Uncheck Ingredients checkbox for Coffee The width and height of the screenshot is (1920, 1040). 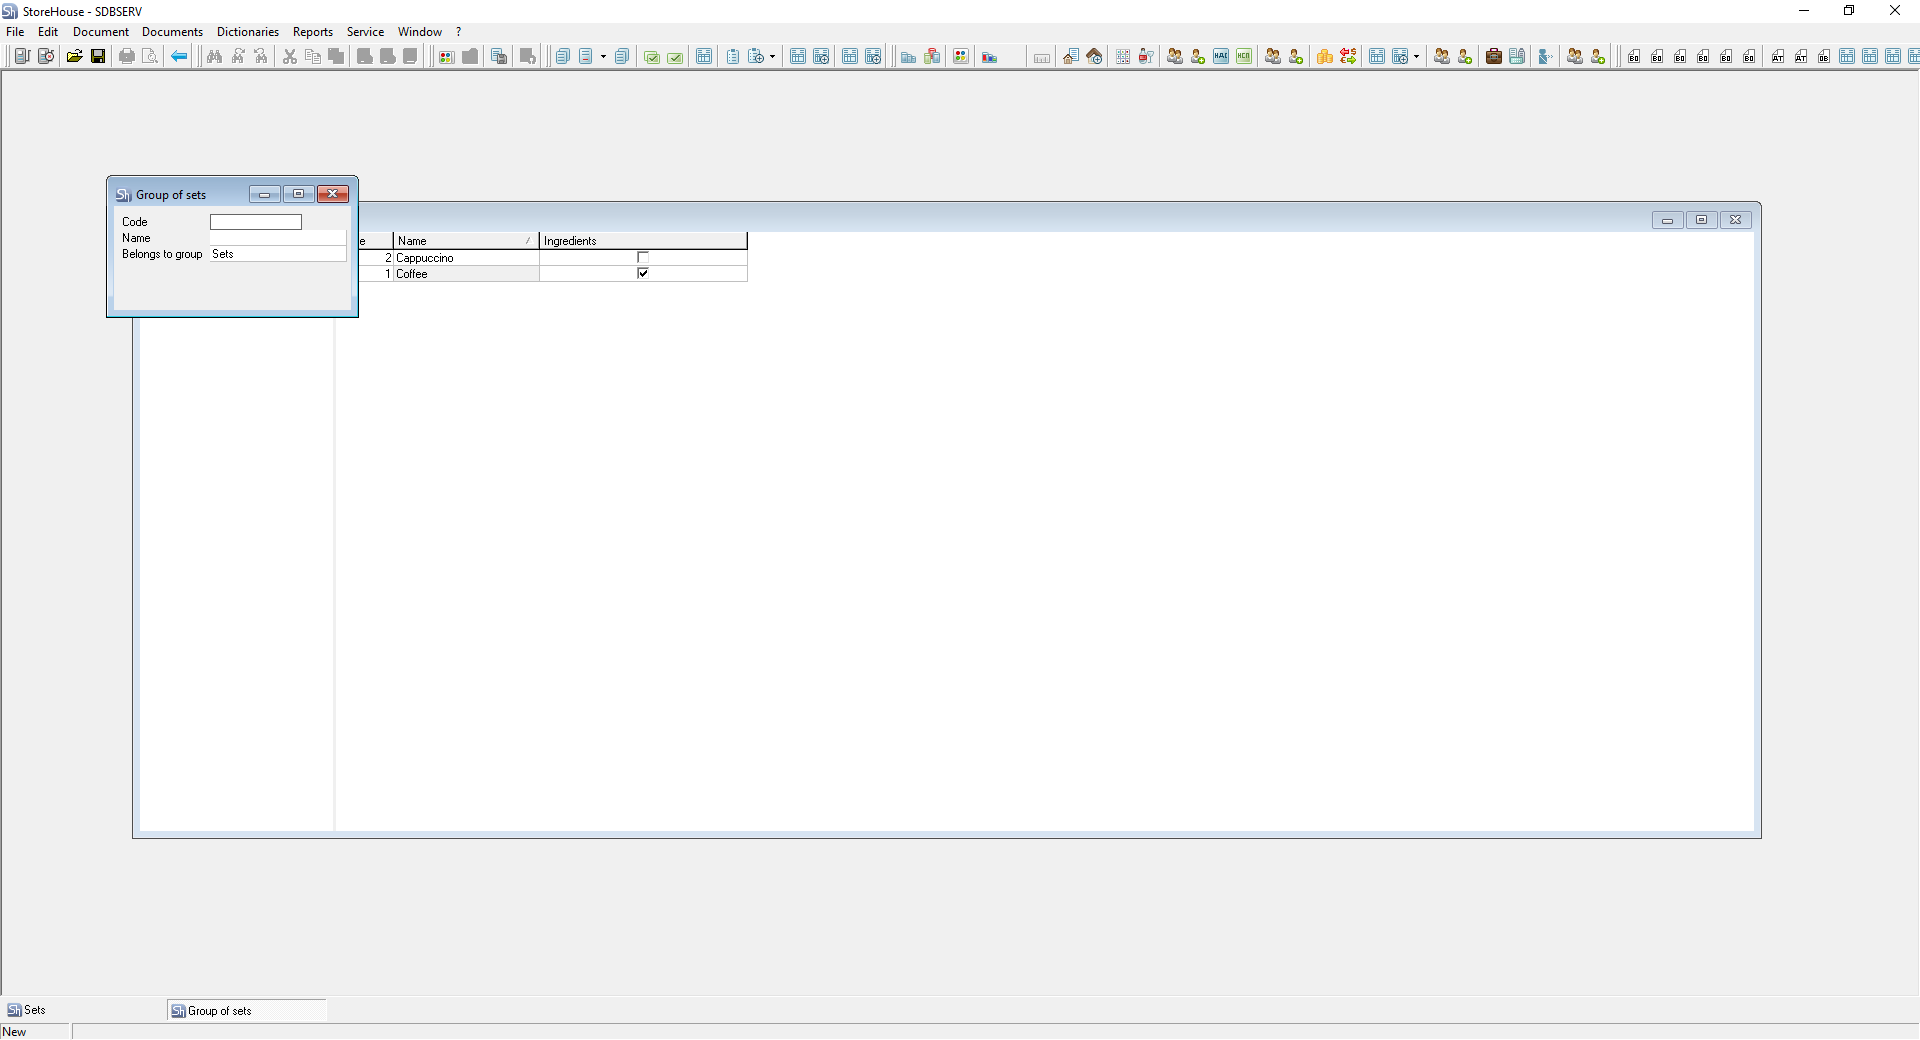(x=643, y=273)
